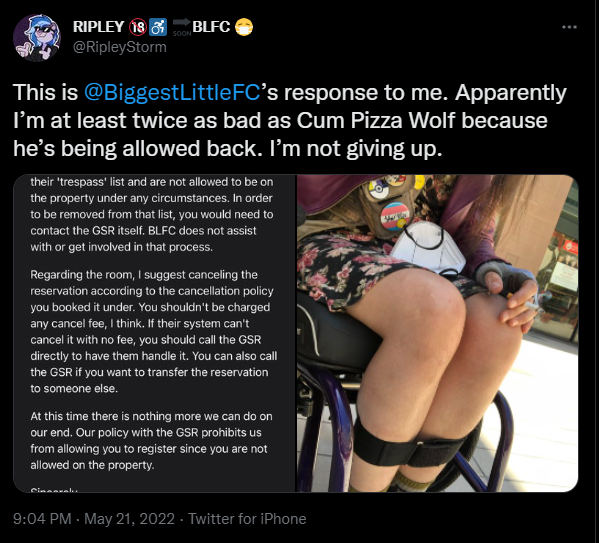Click the RIPLEY display name
This screenshot has height=543, width=599.
click(x=98, y=27)
